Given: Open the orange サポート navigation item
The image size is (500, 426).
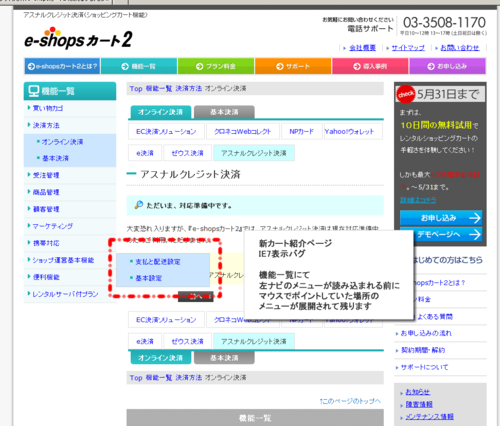Looking at the screenshot, I should [293, 66].
